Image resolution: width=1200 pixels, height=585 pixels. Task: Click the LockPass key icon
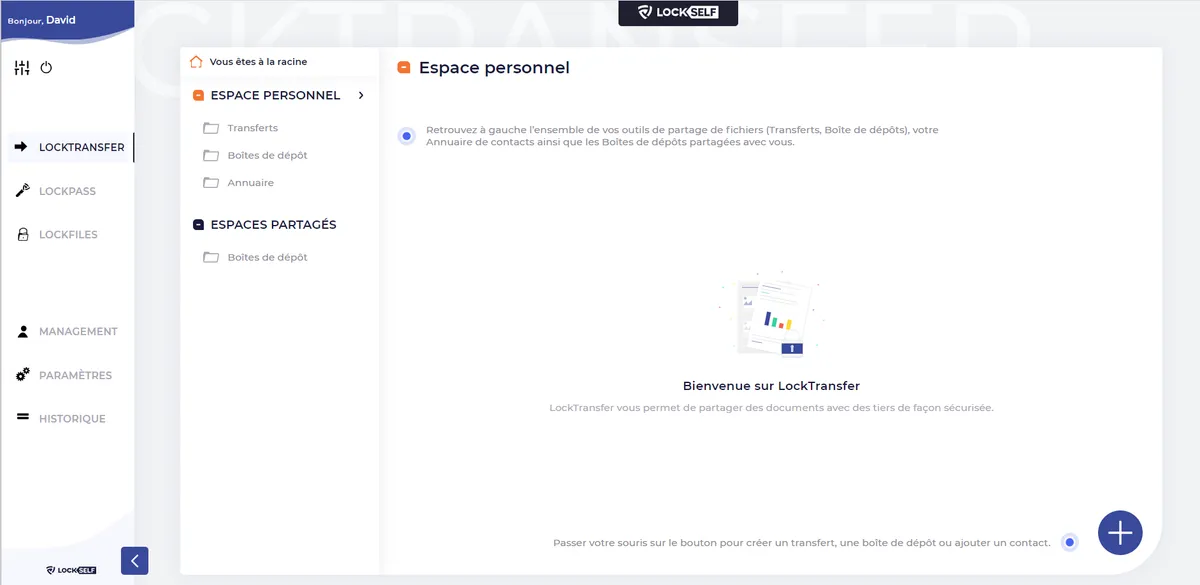(22, 190)
